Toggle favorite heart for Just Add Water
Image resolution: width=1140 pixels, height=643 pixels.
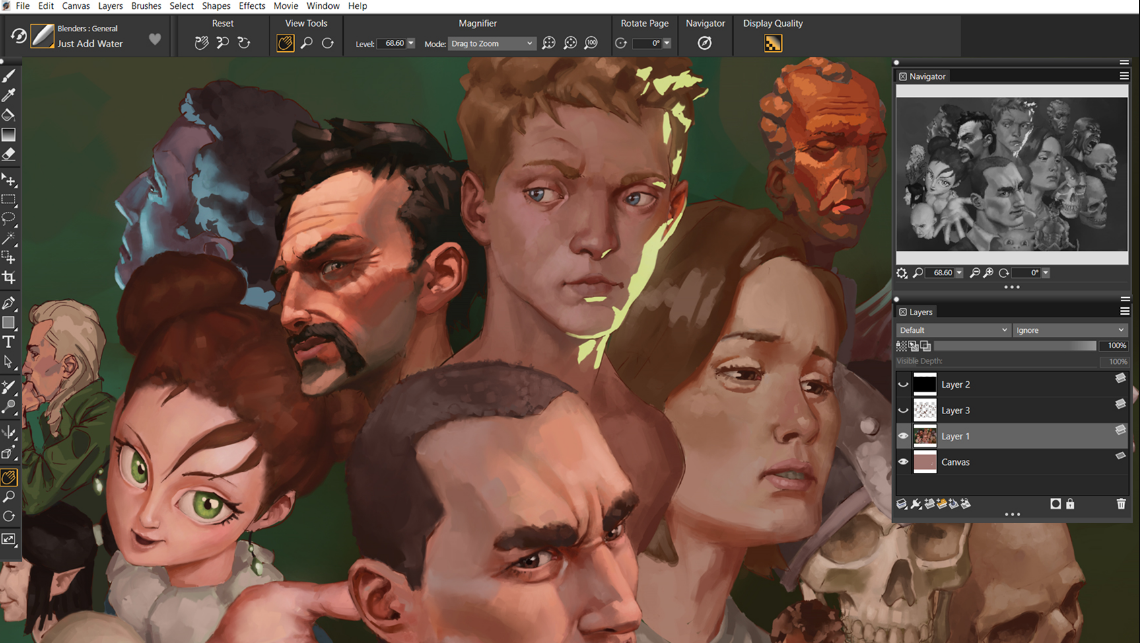(x=155, y=39)
